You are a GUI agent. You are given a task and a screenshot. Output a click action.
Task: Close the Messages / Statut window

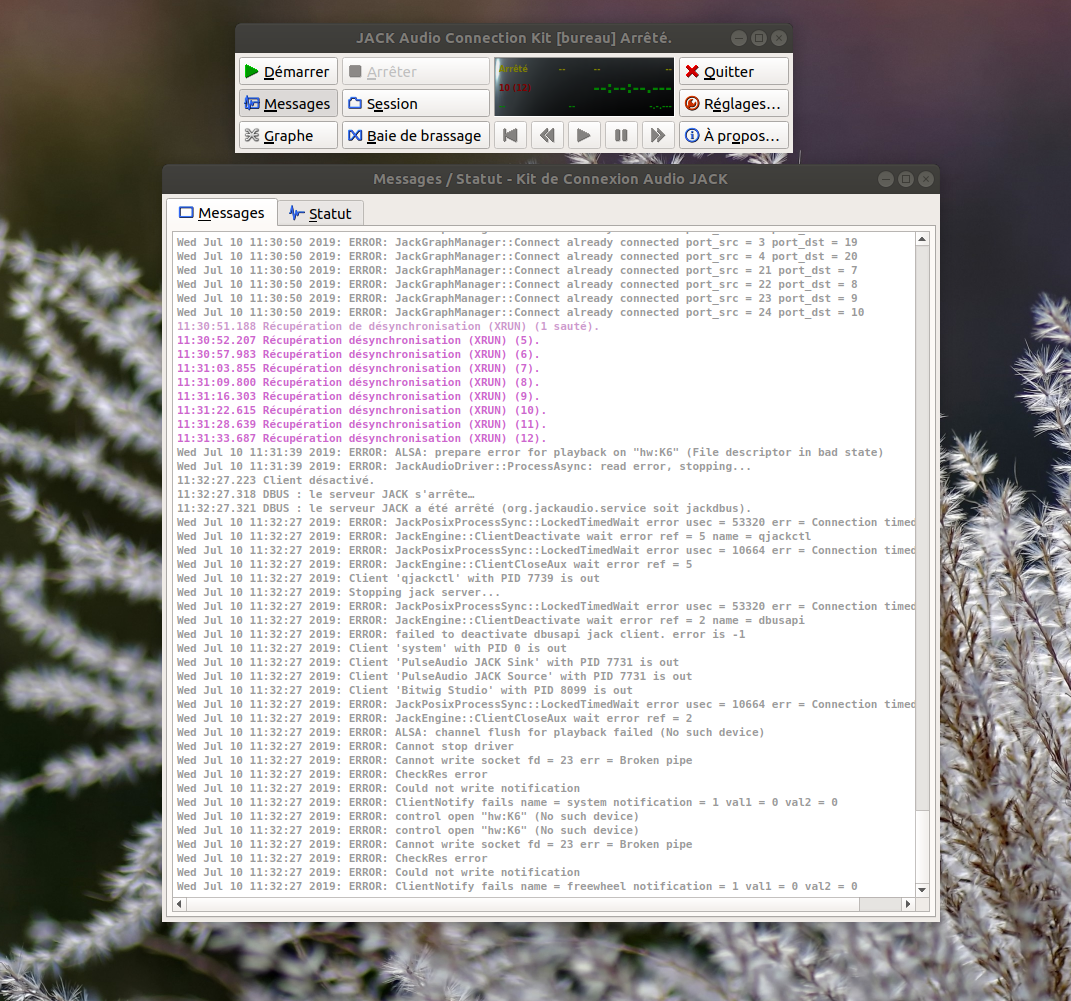pos(926,179)
